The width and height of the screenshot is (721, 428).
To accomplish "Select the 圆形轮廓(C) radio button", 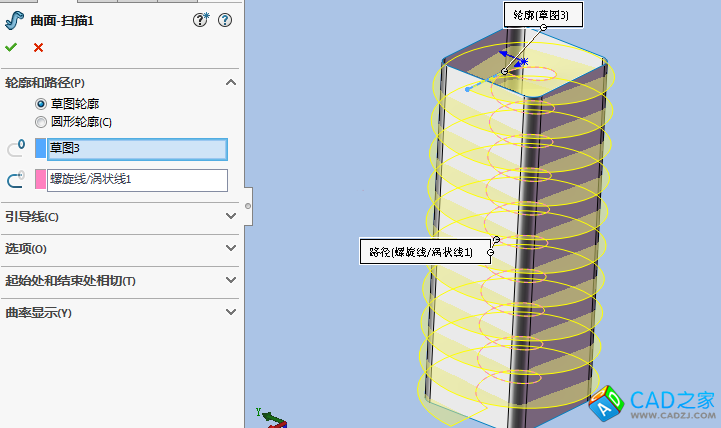I will point(41,122).
